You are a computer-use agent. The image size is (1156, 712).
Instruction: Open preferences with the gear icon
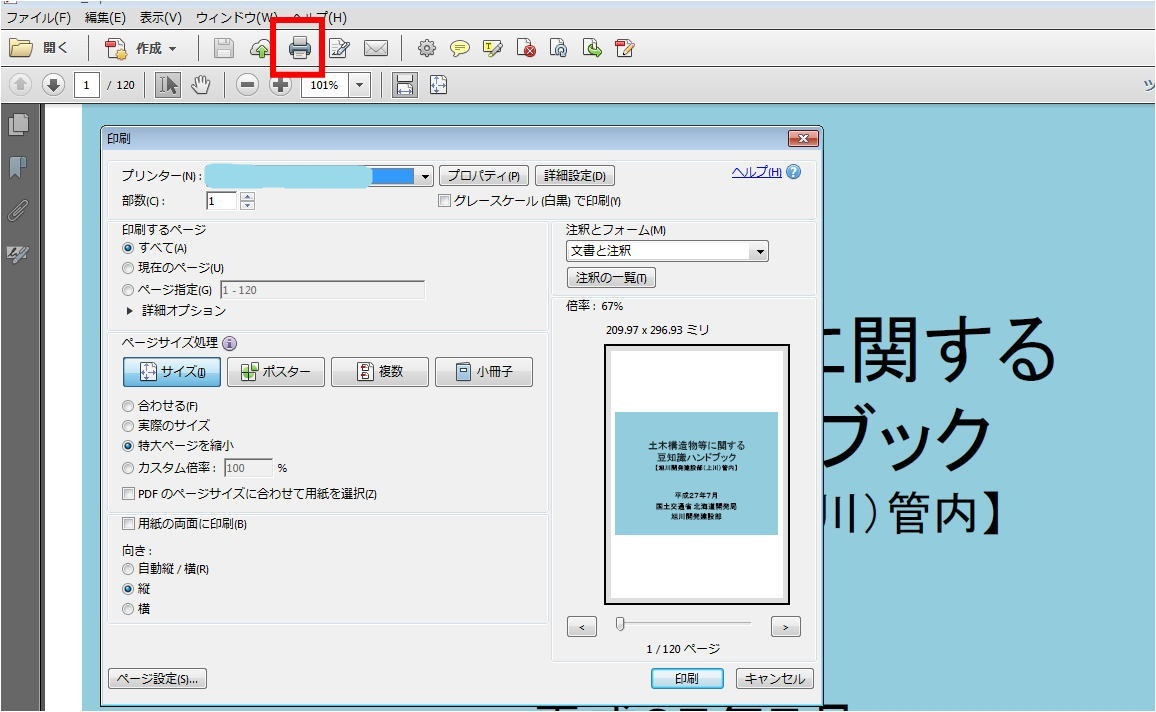pyautogui.click(x=426, y=49)
